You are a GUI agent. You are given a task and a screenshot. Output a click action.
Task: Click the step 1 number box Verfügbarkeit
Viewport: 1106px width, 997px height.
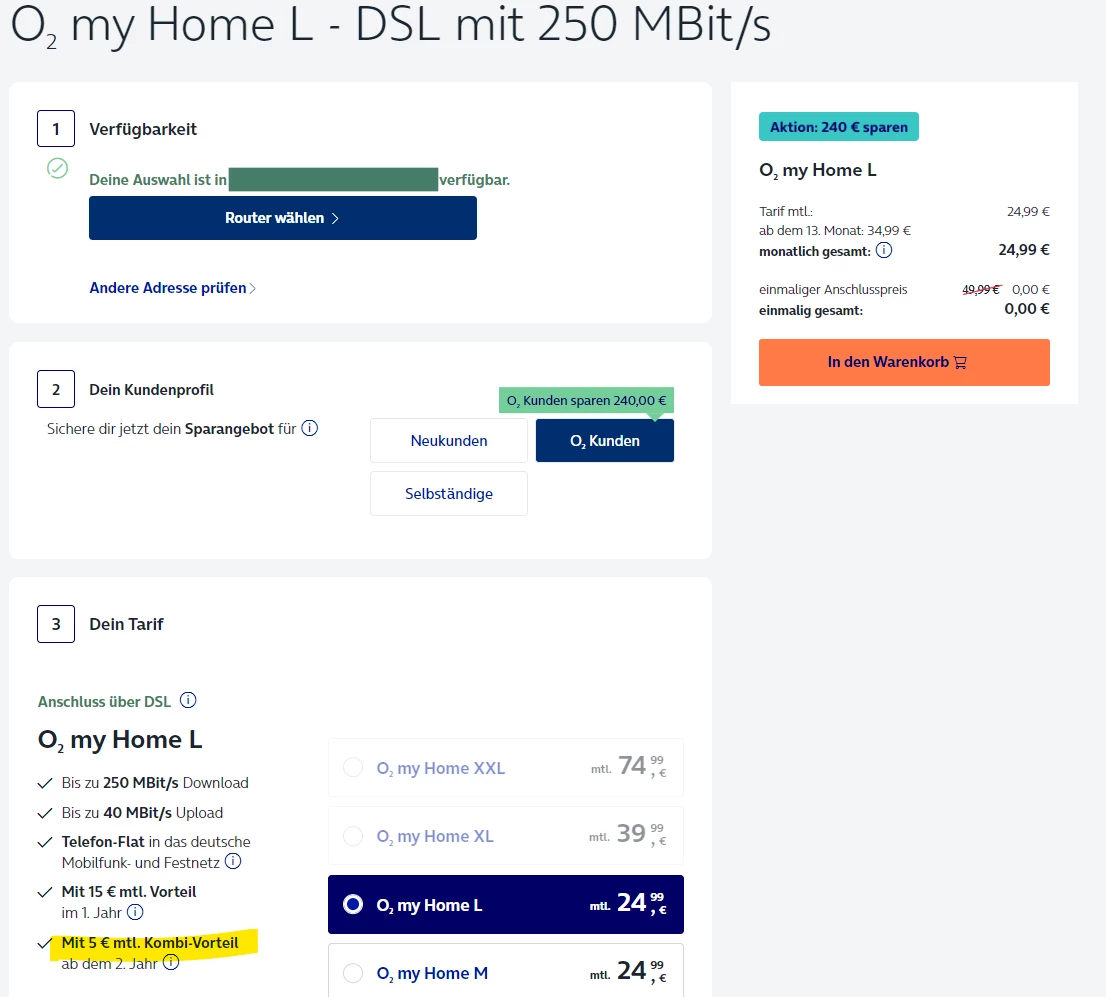click(56, 128)
